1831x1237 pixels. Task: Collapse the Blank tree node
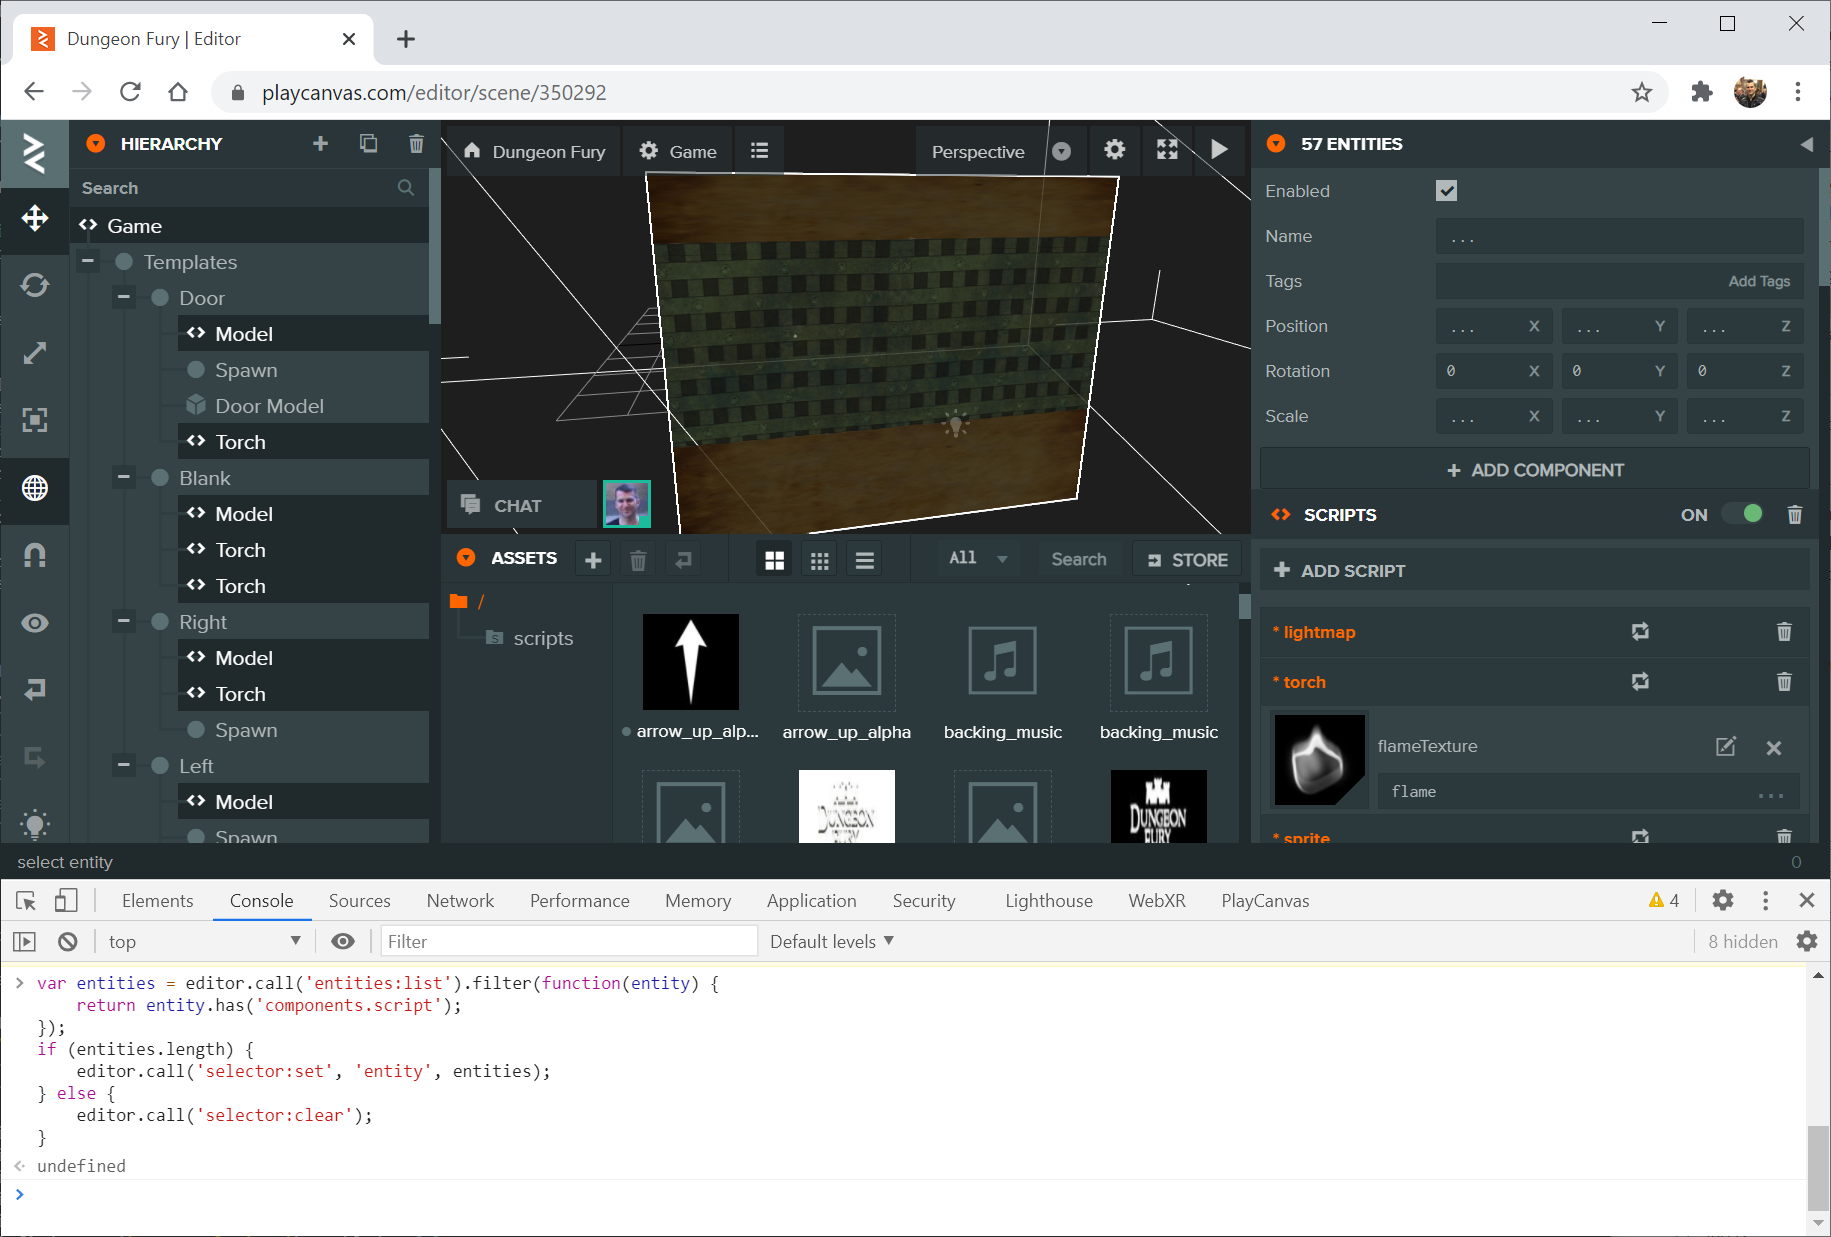tap(124, 477)
